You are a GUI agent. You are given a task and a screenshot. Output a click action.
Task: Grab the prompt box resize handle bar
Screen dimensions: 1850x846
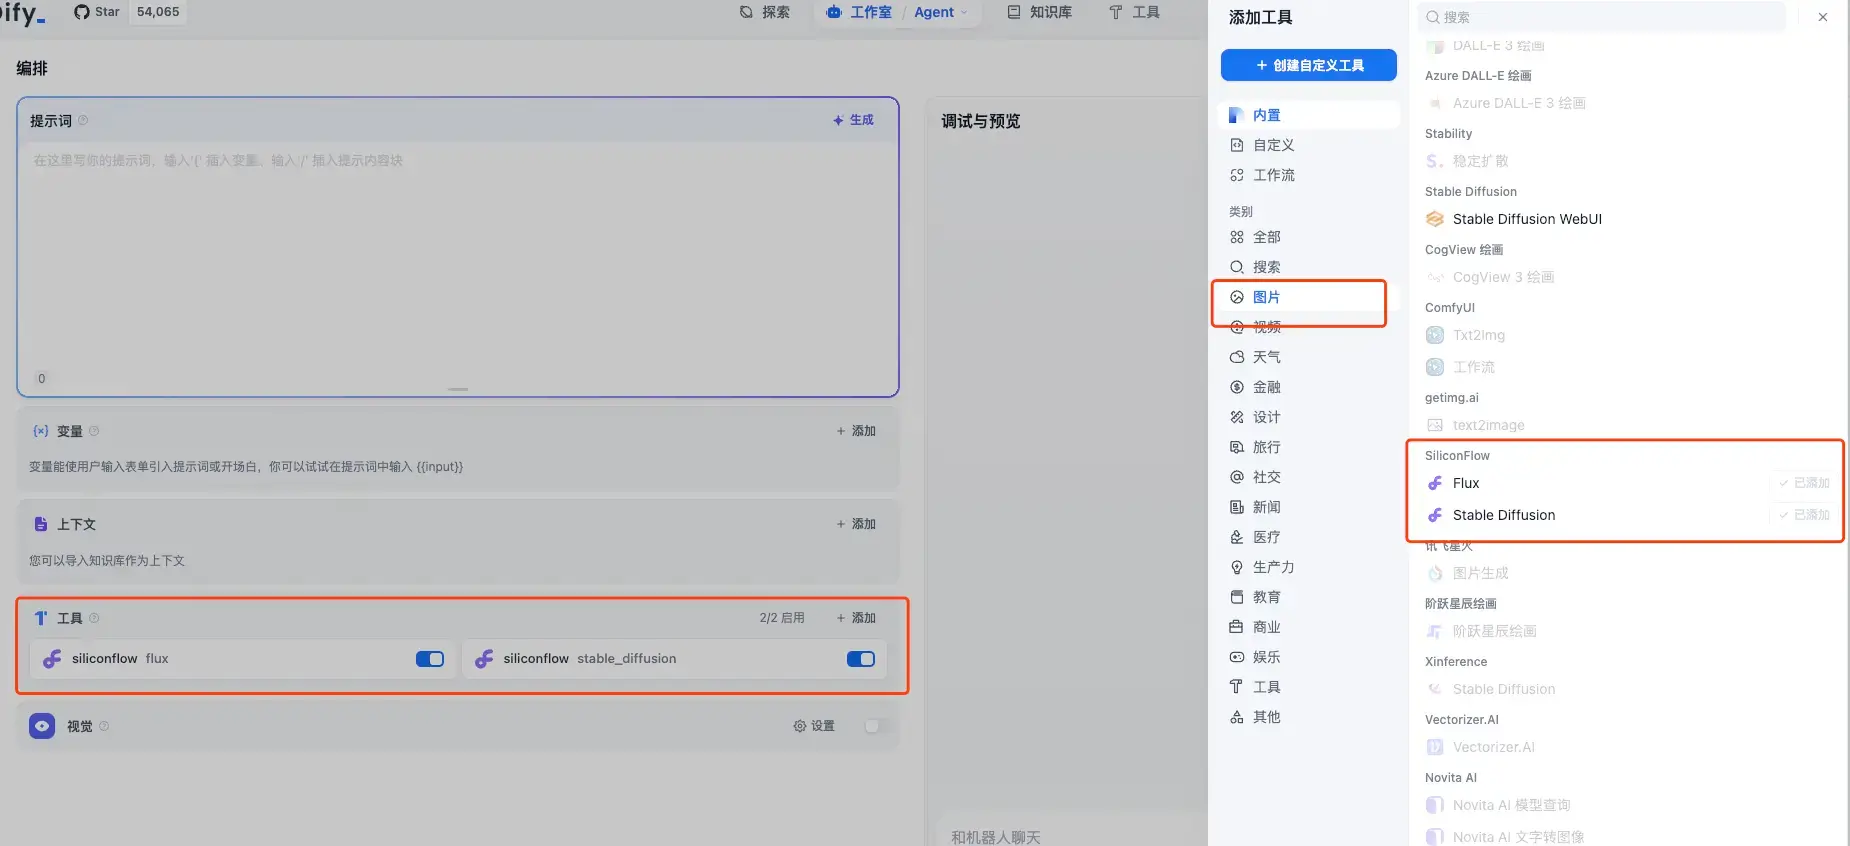point(458,389)
